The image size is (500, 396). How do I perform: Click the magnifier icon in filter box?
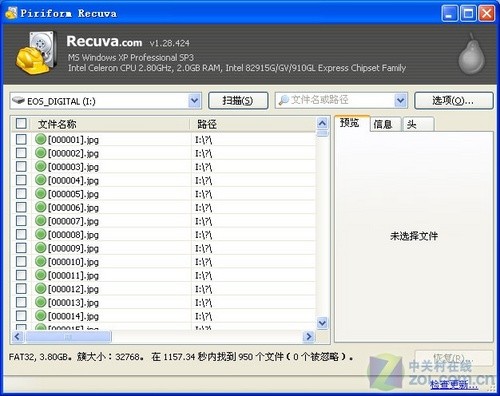click(284, 100)
